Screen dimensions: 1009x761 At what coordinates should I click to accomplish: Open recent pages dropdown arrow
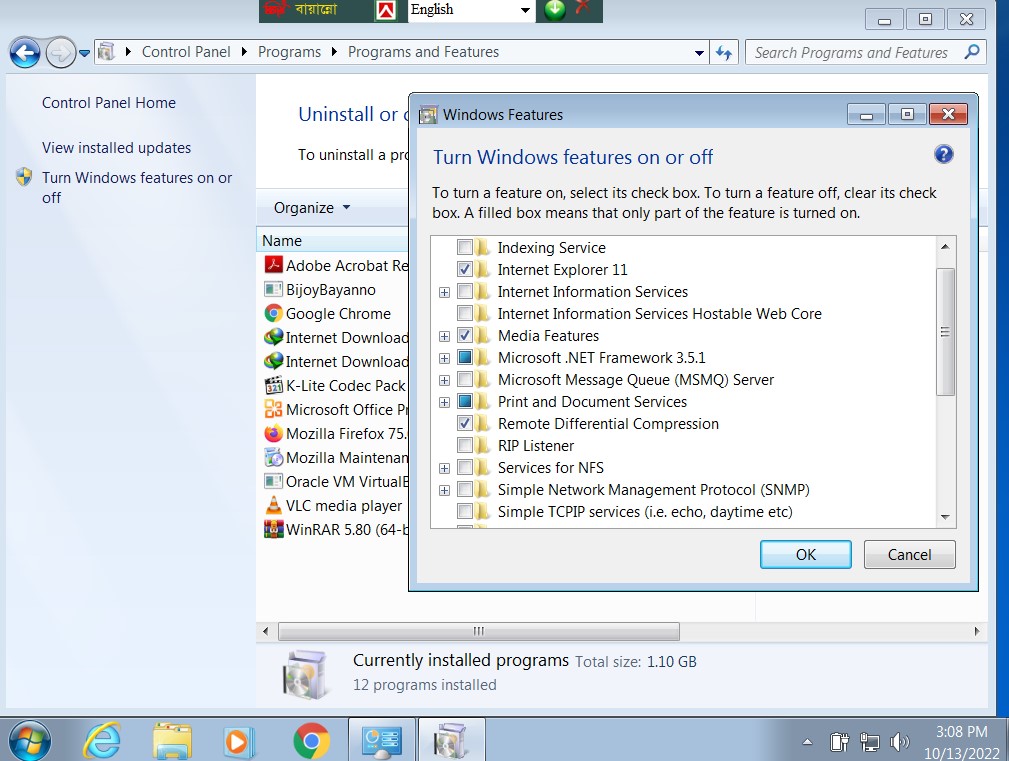84,53
